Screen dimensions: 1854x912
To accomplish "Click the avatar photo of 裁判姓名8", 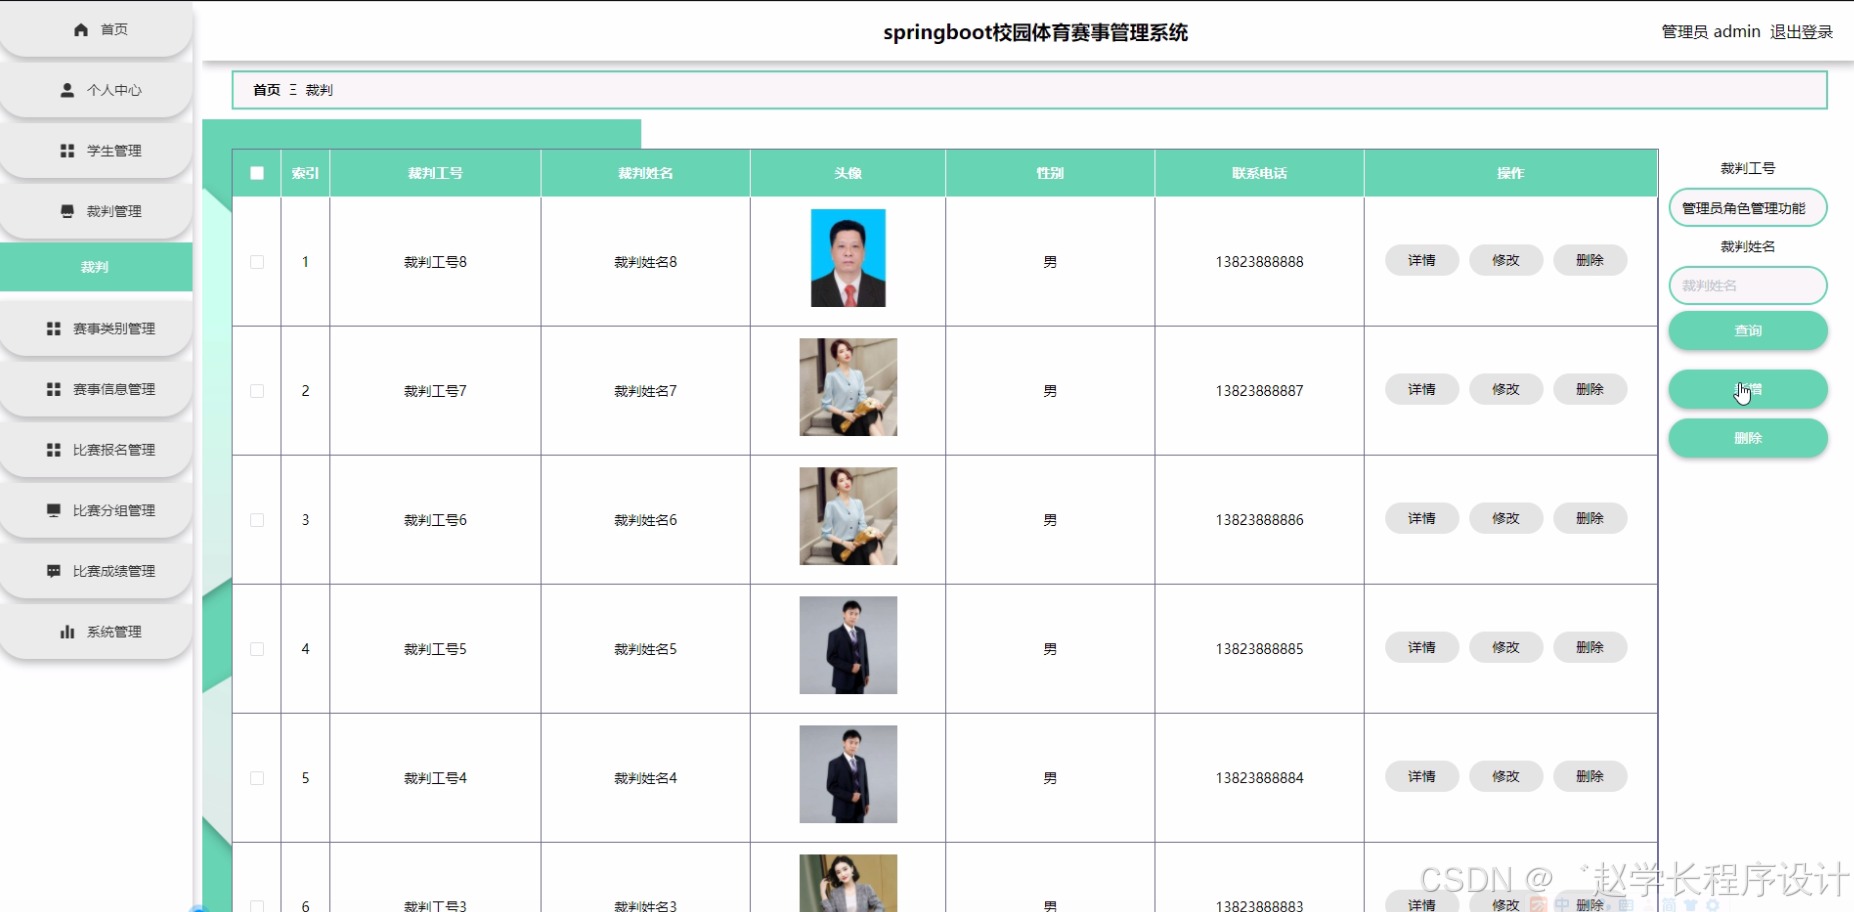I will (848, 258).
